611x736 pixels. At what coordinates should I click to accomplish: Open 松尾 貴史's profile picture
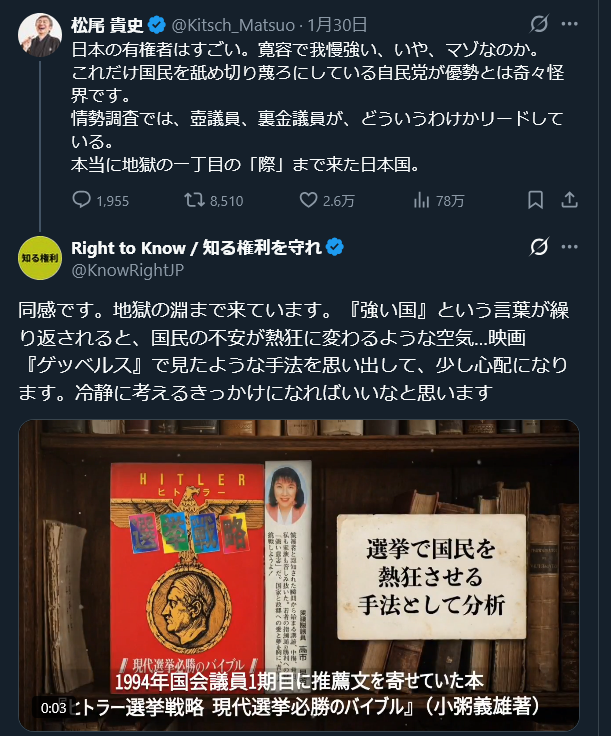(40, 35)
